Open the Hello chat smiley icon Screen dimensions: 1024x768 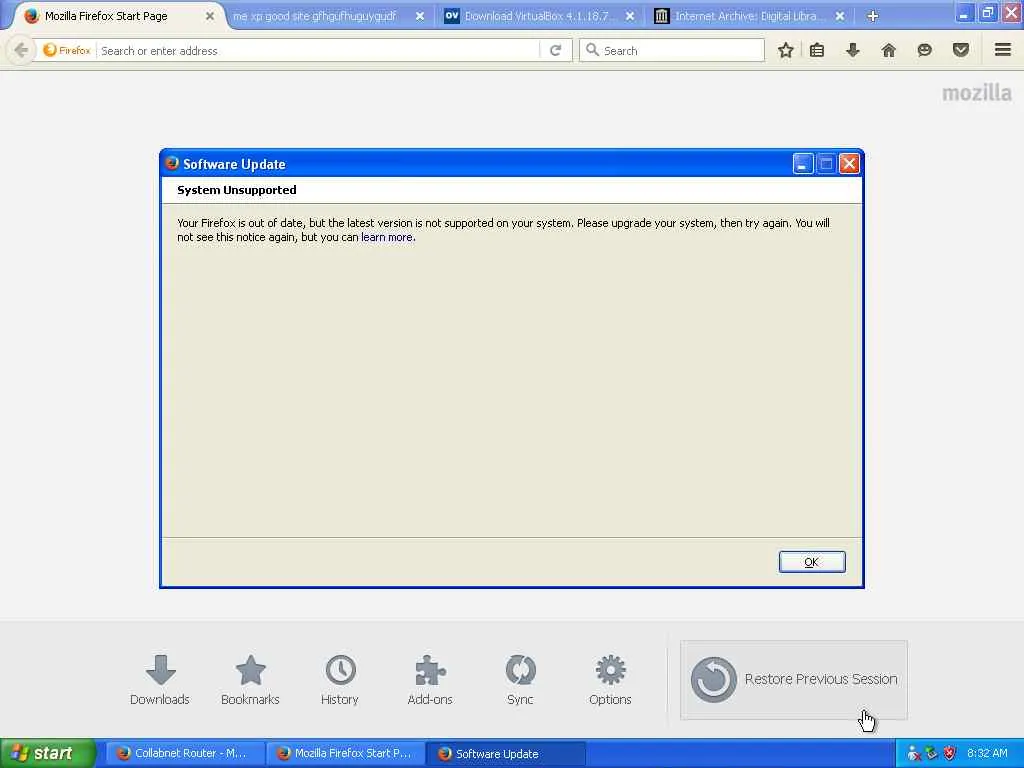[x=924, y=50]
